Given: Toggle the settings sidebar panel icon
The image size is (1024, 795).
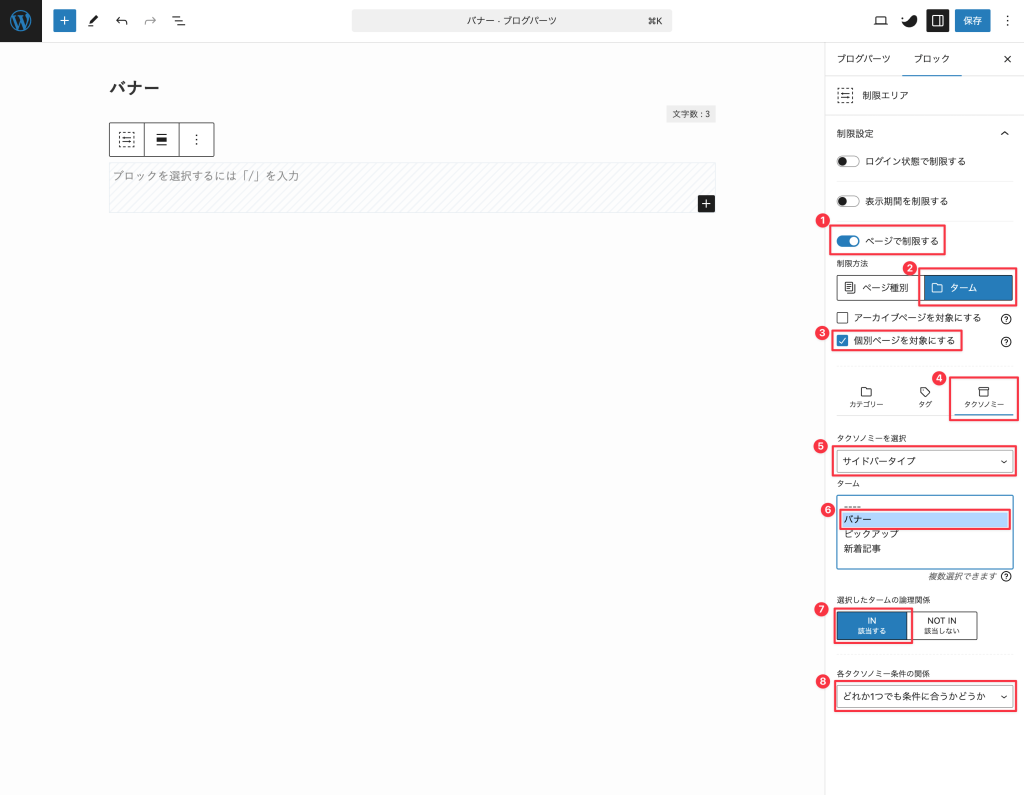Looking at the screenshot, I should pos(937,20).
